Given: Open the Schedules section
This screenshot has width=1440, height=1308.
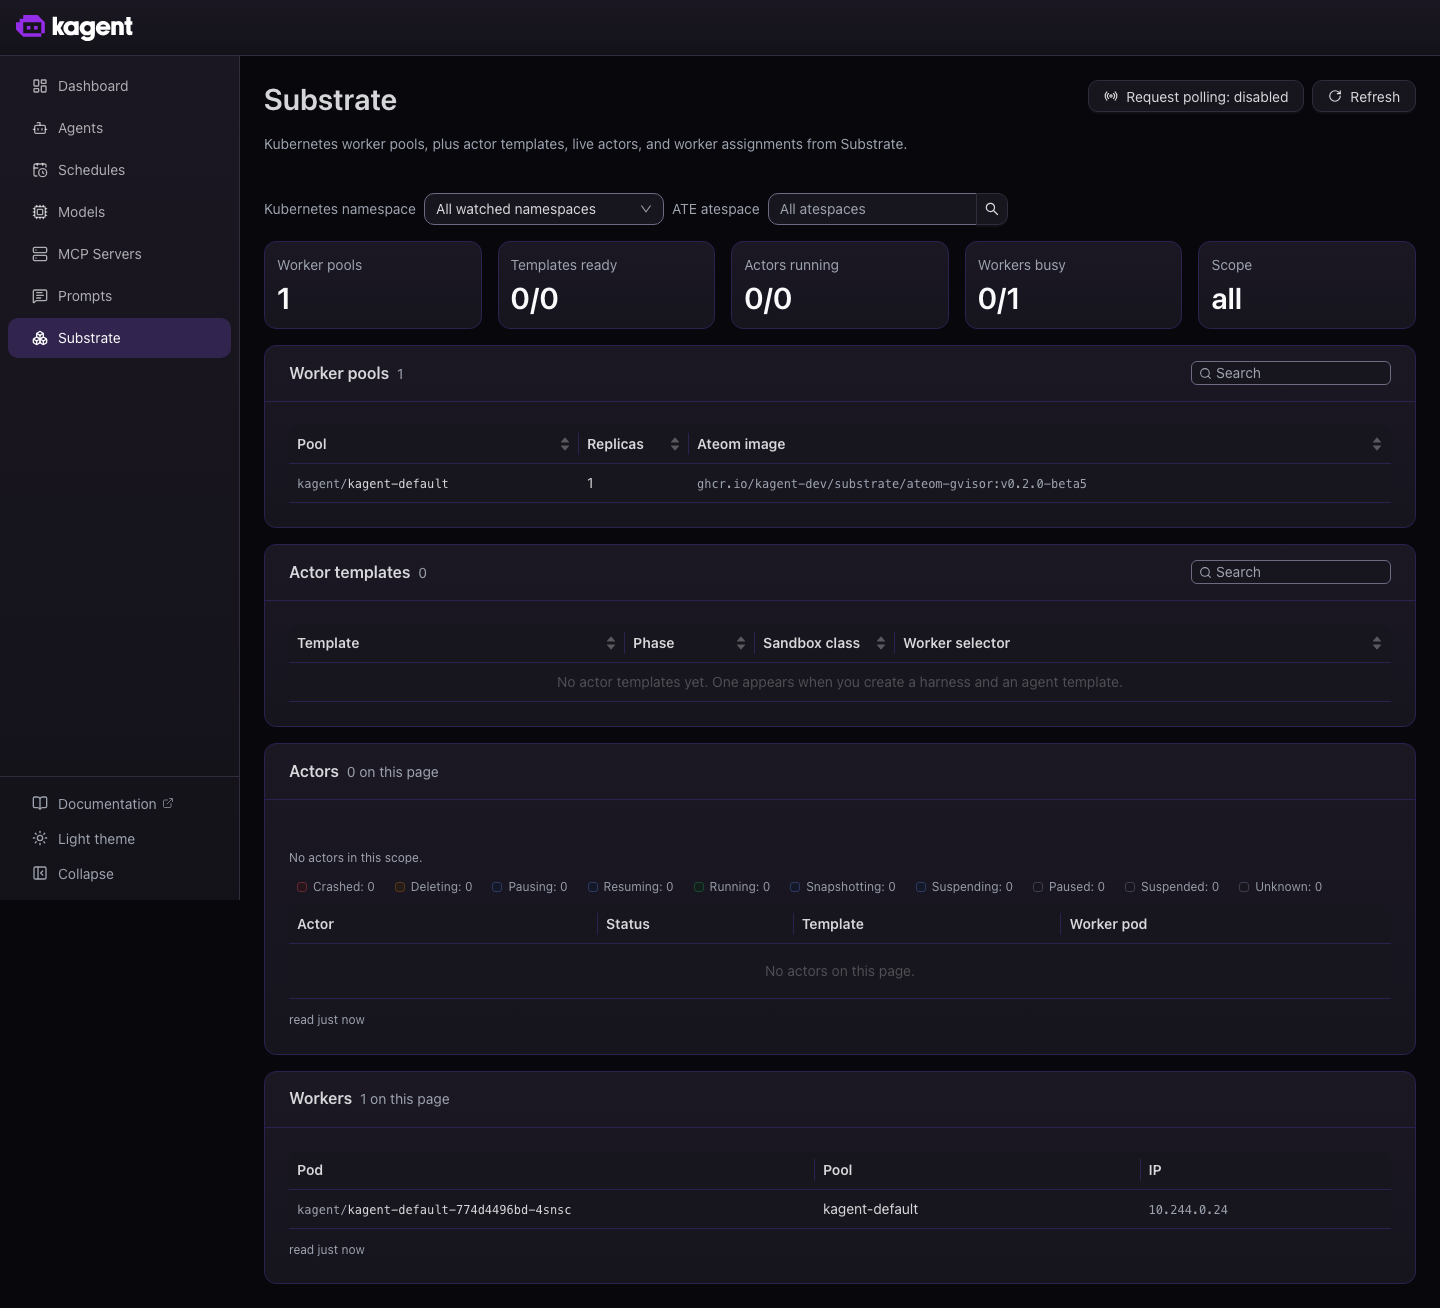Looking at the screenshot, I should point(119,170).
